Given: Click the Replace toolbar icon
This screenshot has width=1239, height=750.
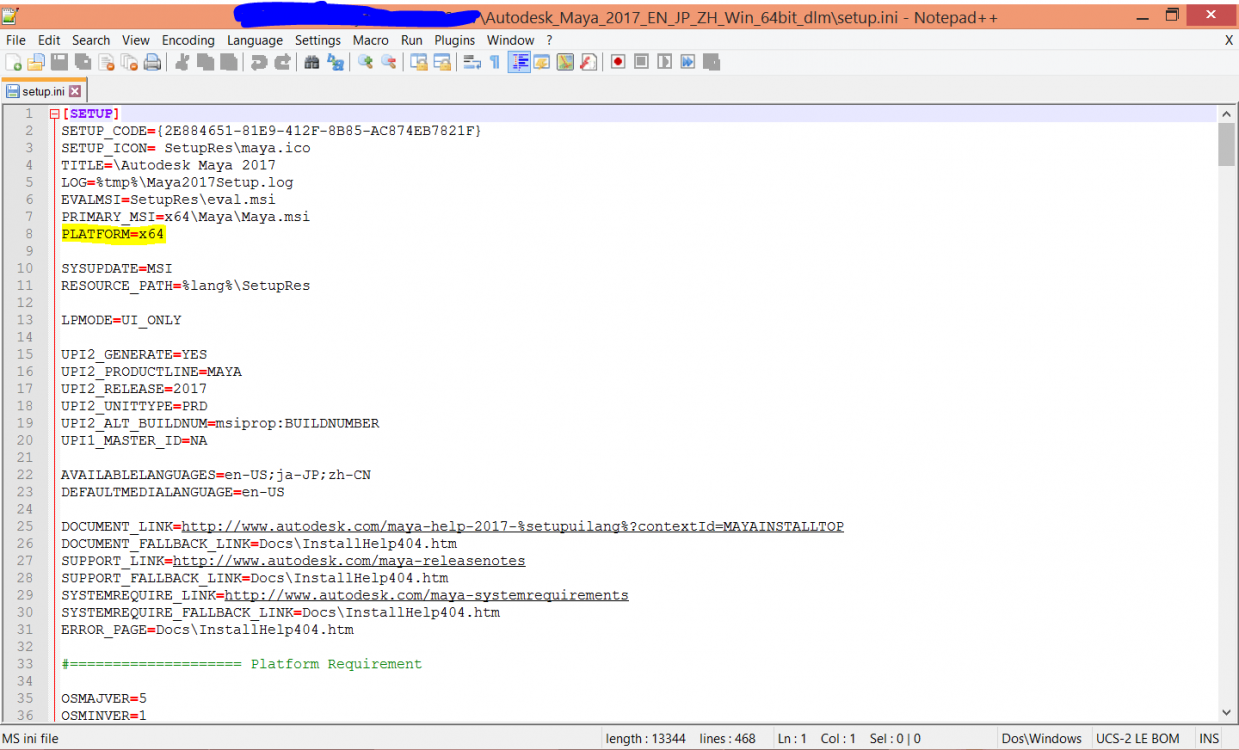Looking at the screenshot, I should [335, 62].
